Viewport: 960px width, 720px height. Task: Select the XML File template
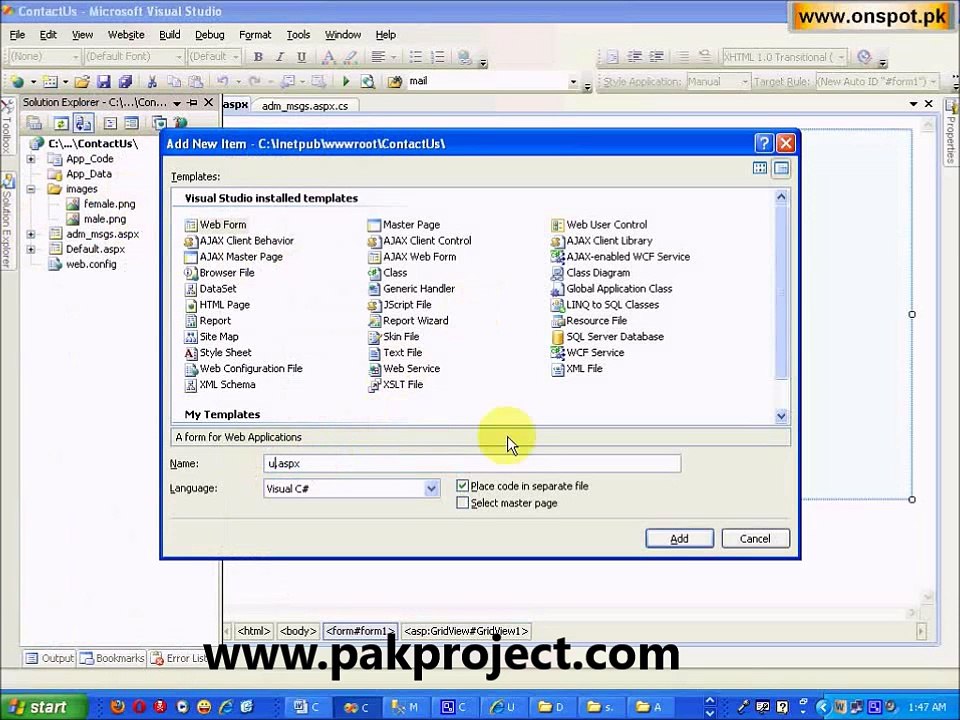click(x=577, y=368)
